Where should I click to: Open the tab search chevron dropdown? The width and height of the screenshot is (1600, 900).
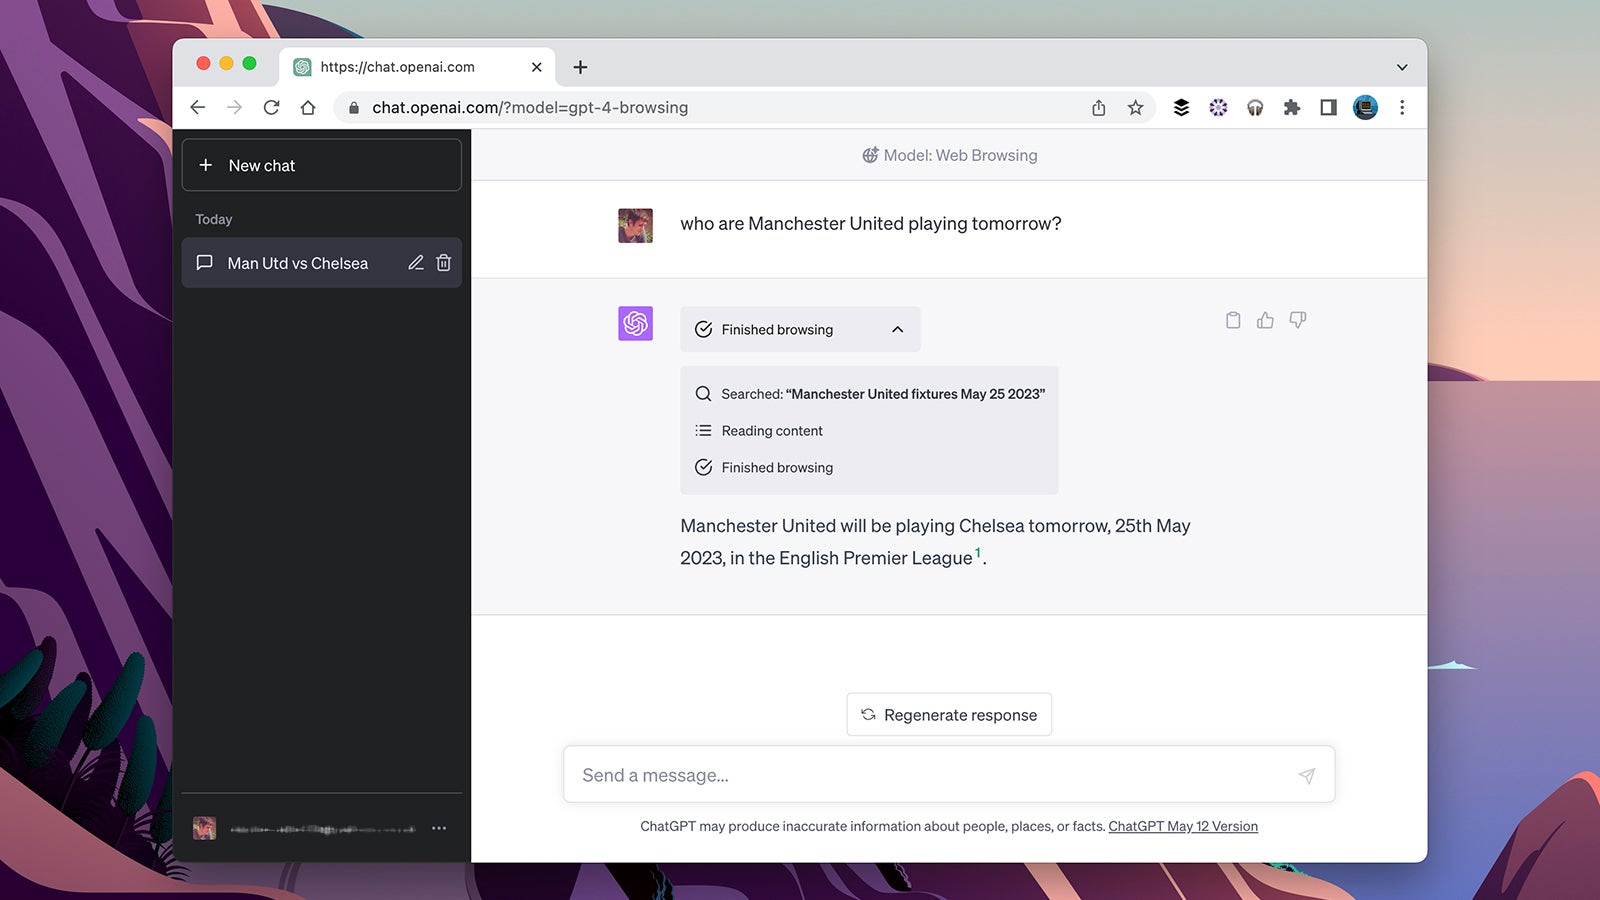[1401, 67]
